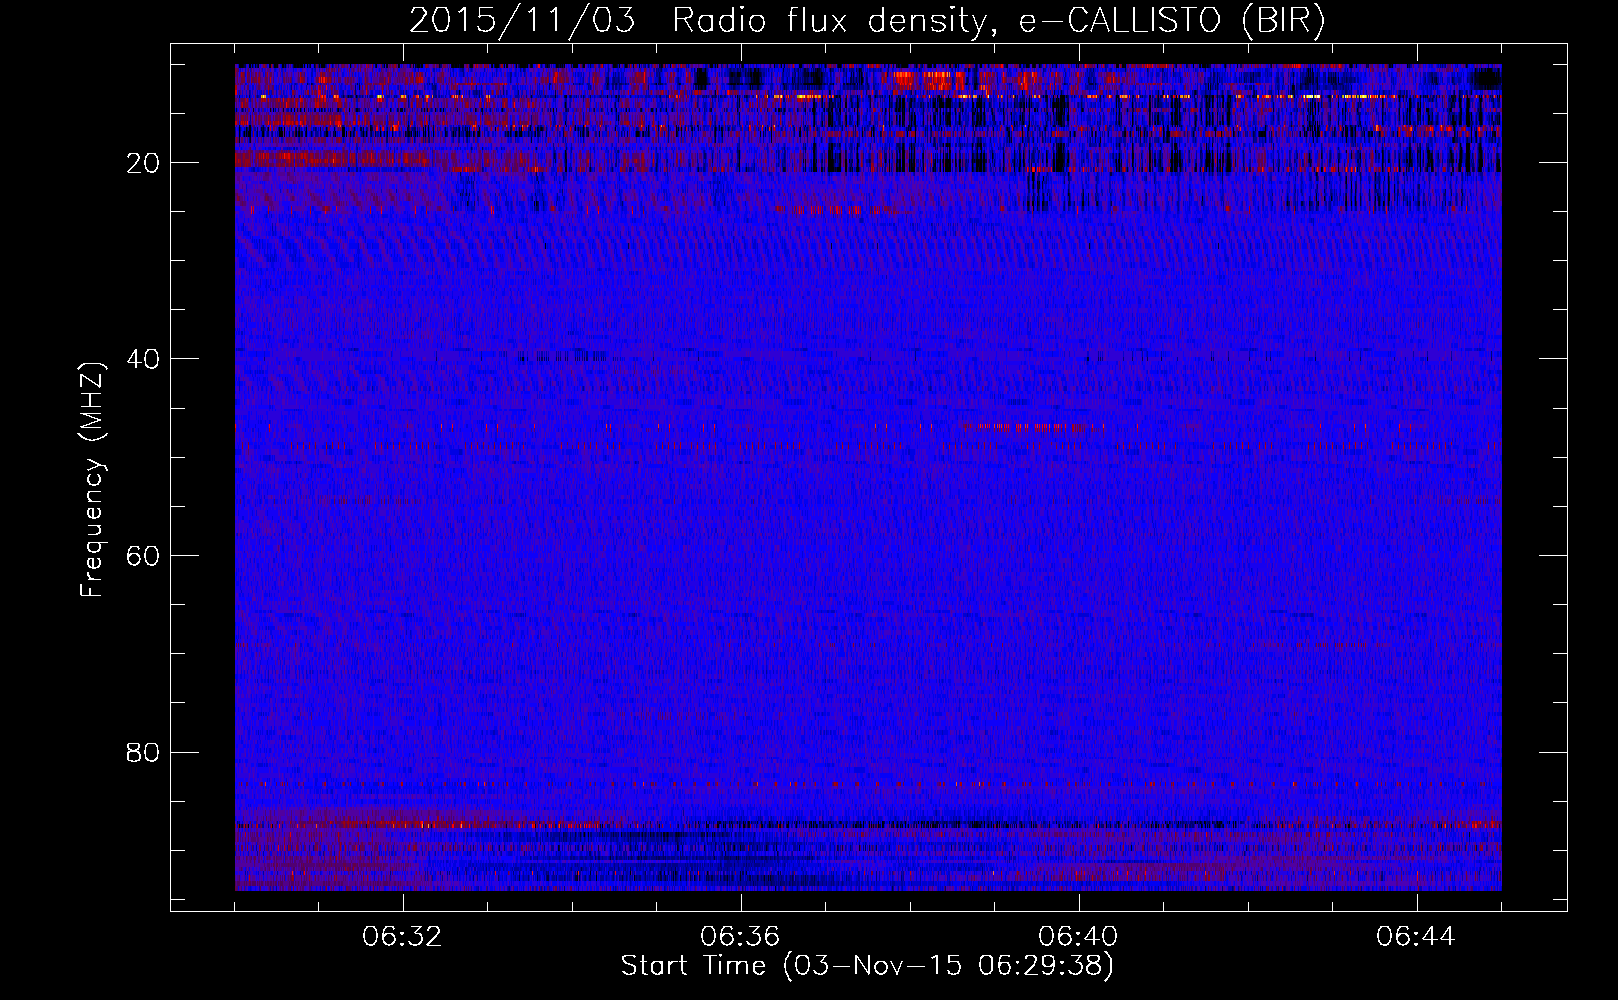Click the 06:36 time tick label
Image resolution: width=1618 pixels, height=1000 pixels.
[x=740, y=937]
